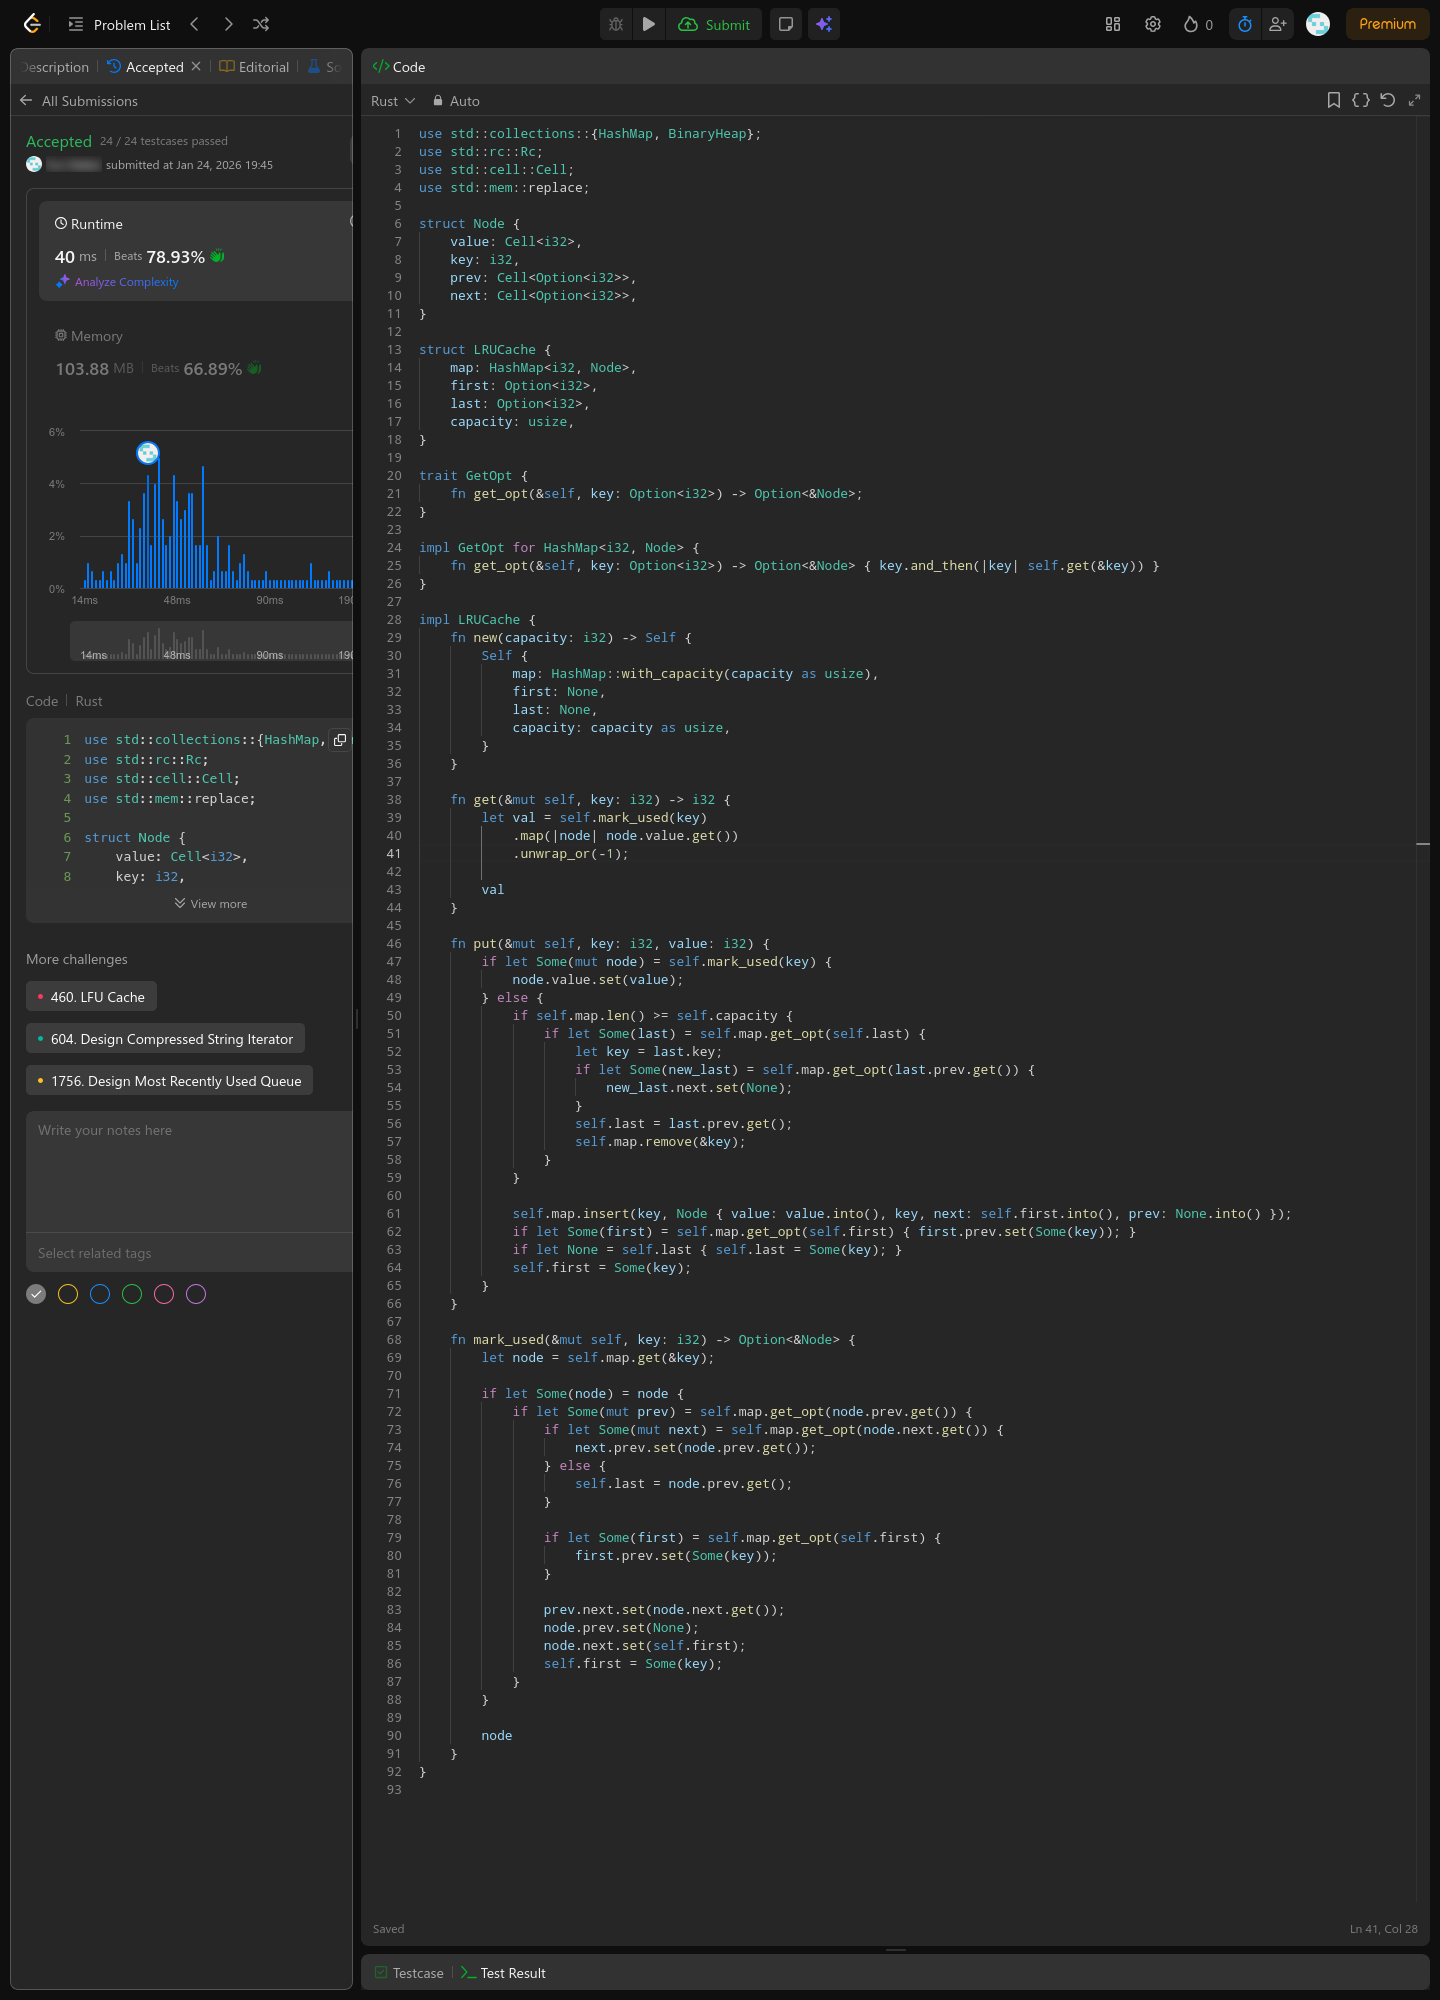Select the checked gray tag circle
Viewport: 1440px width, 2000px height.
point(36,1294)
